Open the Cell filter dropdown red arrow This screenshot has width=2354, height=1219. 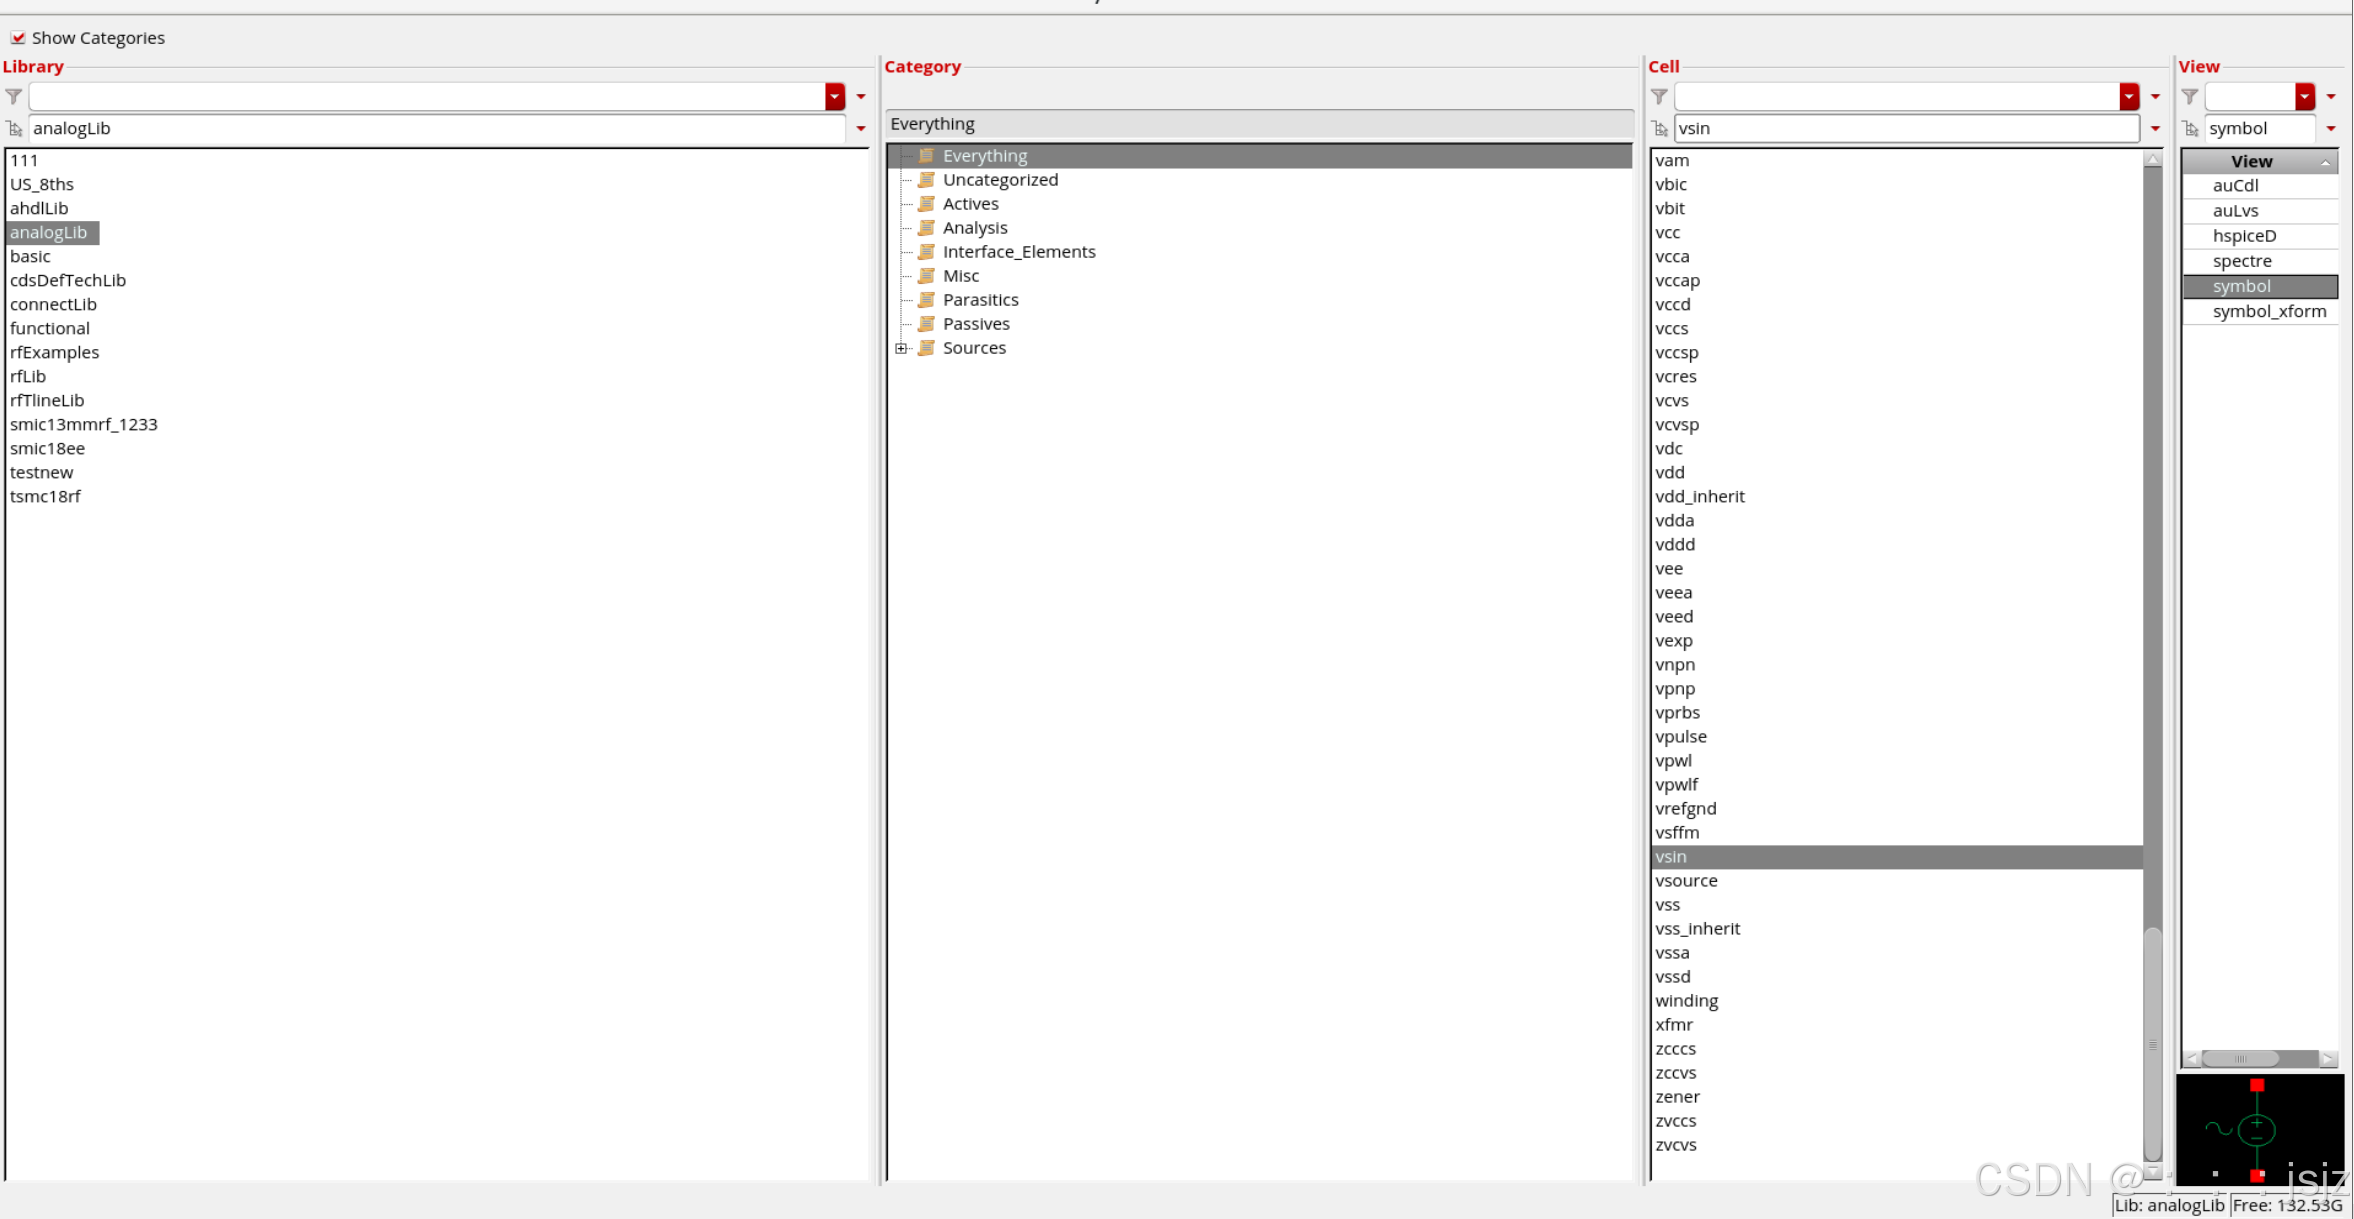pyautogui.click(x=2128, y=97)
